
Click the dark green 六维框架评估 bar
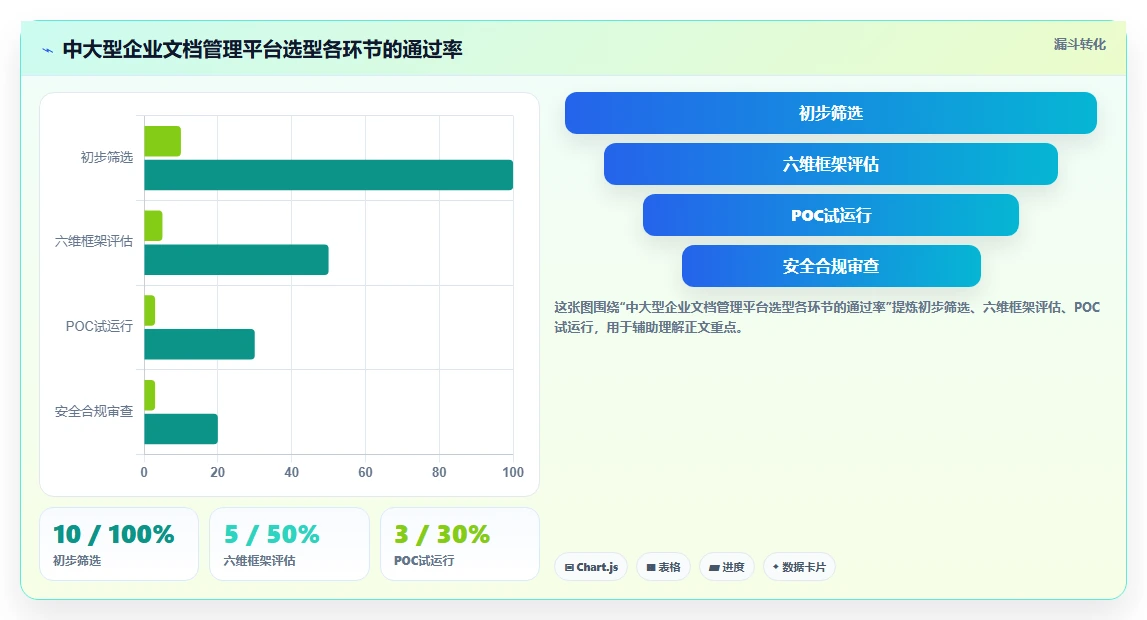click(x=236, y=260)
